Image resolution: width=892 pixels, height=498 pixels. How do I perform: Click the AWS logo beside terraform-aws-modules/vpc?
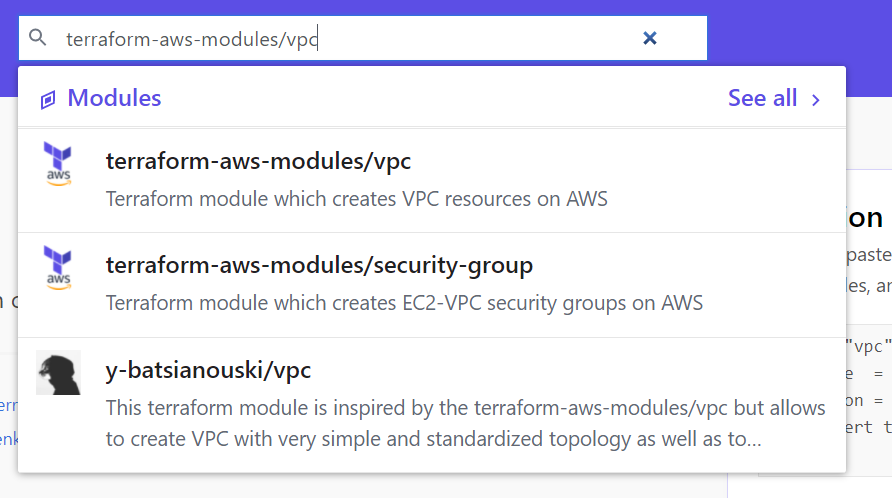coord(58,164)
